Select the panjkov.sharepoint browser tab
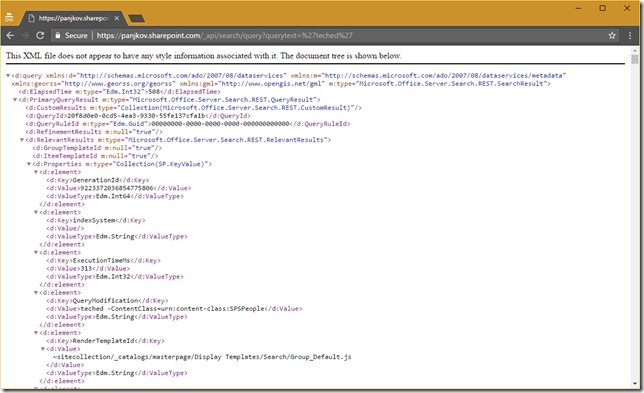The height and width of the screenshot is (393, 644). coord(73,18)
